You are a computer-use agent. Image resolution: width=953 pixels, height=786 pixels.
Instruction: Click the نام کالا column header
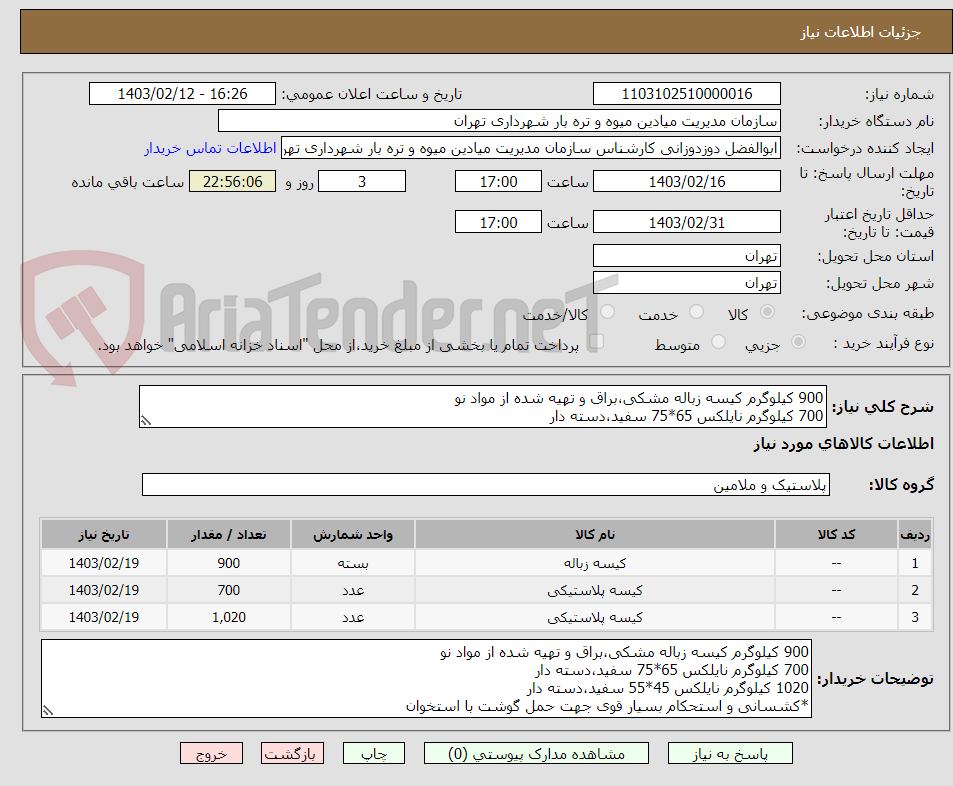coord(595,534)
